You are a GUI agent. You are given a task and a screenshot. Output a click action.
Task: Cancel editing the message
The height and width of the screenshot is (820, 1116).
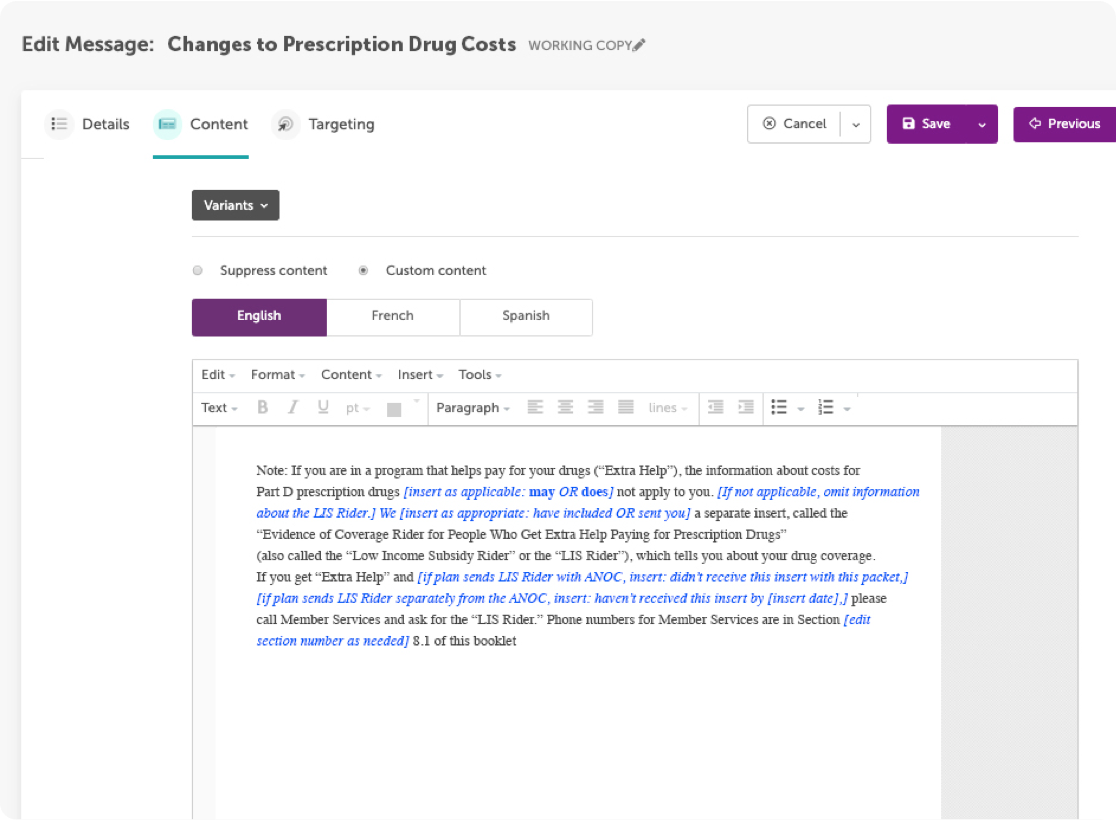795,125
